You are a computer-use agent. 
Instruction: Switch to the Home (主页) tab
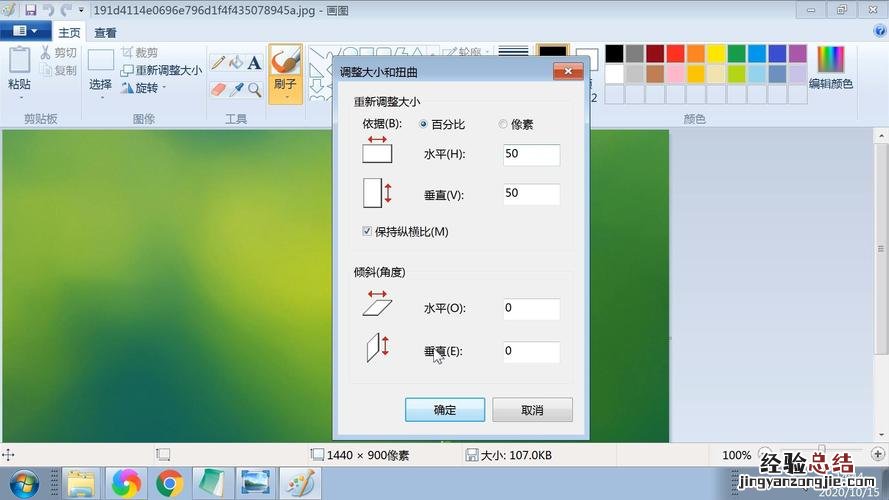pyautogui.click(x=69, y=32)
